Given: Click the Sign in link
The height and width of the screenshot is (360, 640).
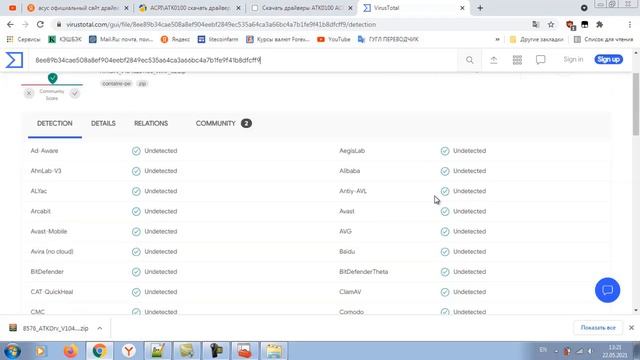Looking at the screenshot, I should coord(573,60).
